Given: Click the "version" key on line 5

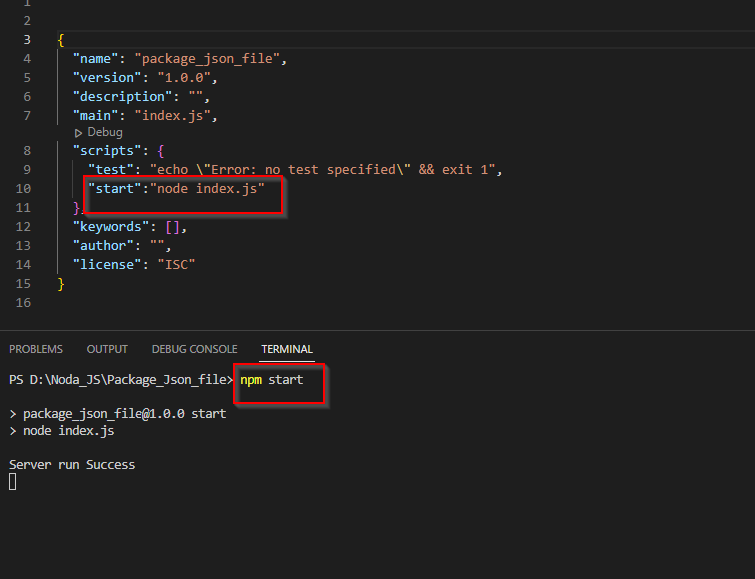Looking at the screenshot, I should [x=107, y=78].
